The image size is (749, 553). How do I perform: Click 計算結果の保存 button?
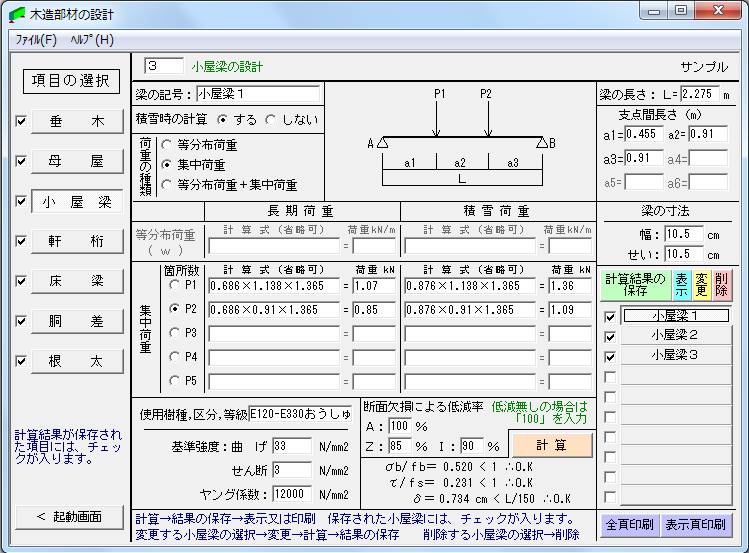[635, 285]
